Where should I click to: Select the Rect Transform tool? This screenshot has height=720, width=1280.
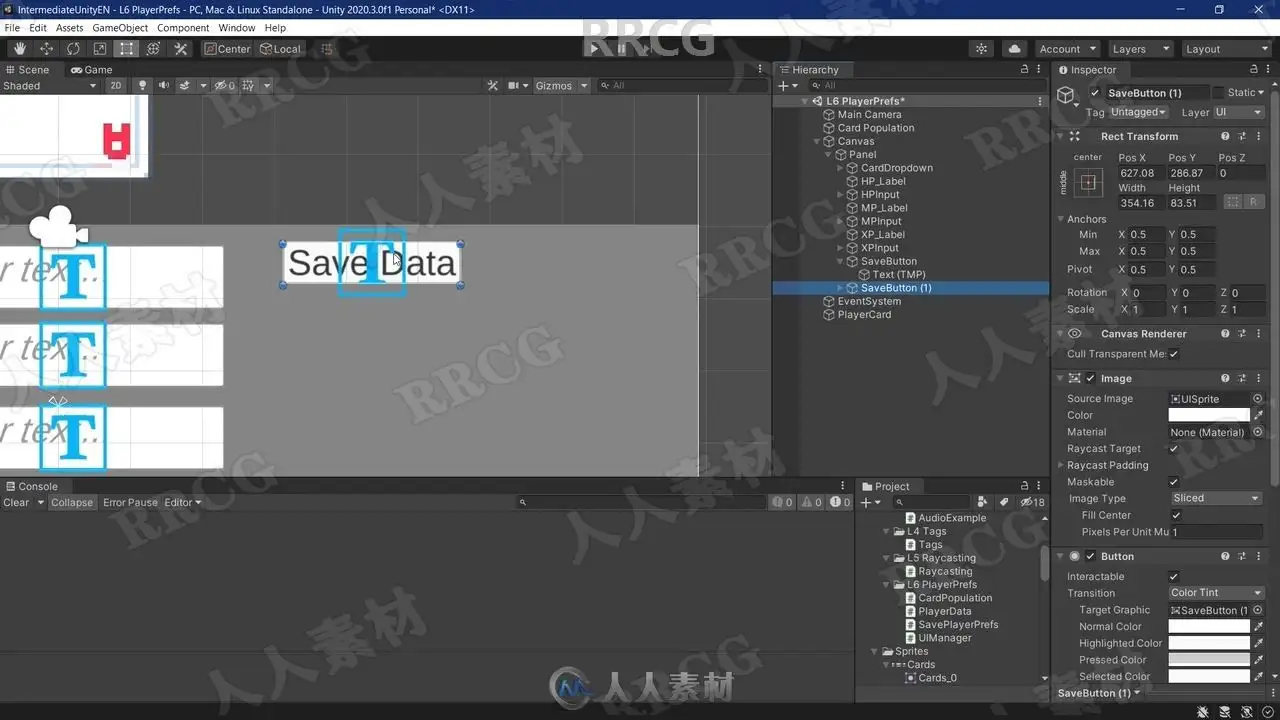coord(127,49)
